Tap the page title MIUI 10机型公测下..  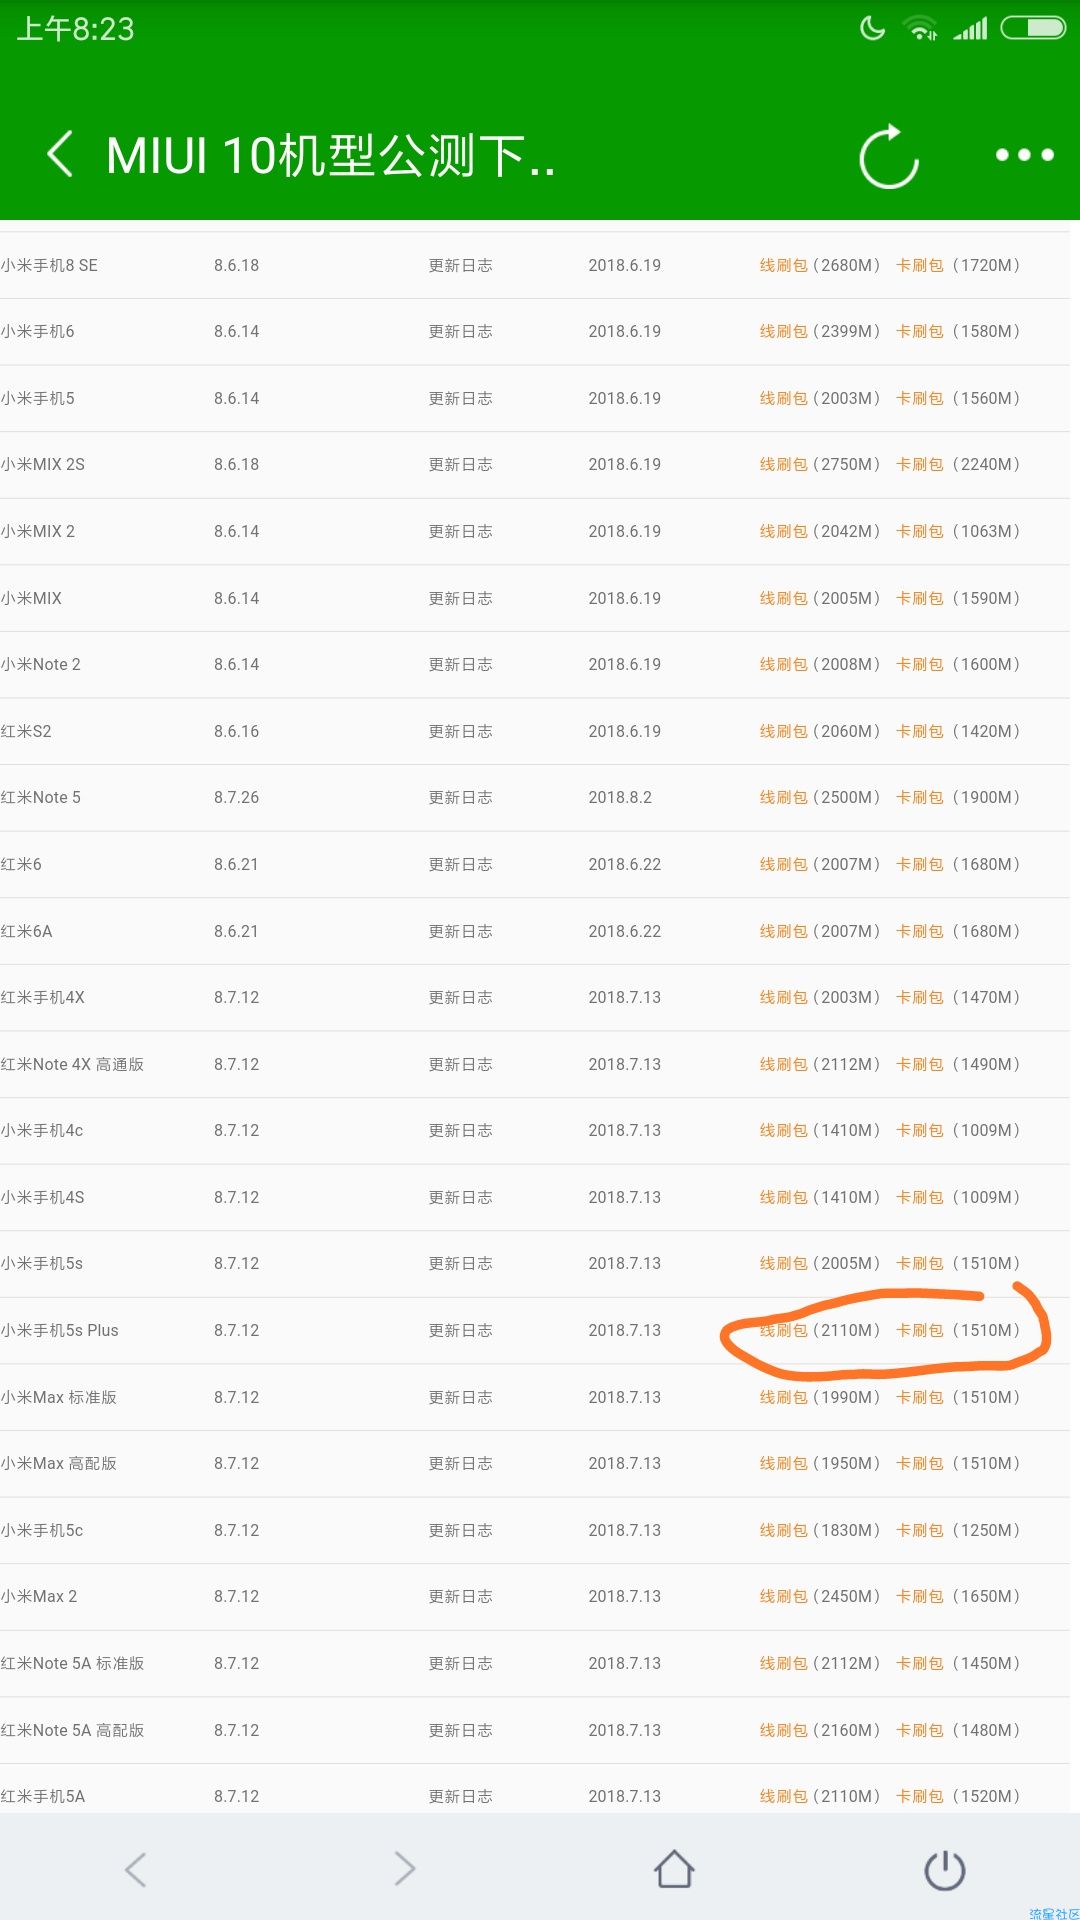330,155
